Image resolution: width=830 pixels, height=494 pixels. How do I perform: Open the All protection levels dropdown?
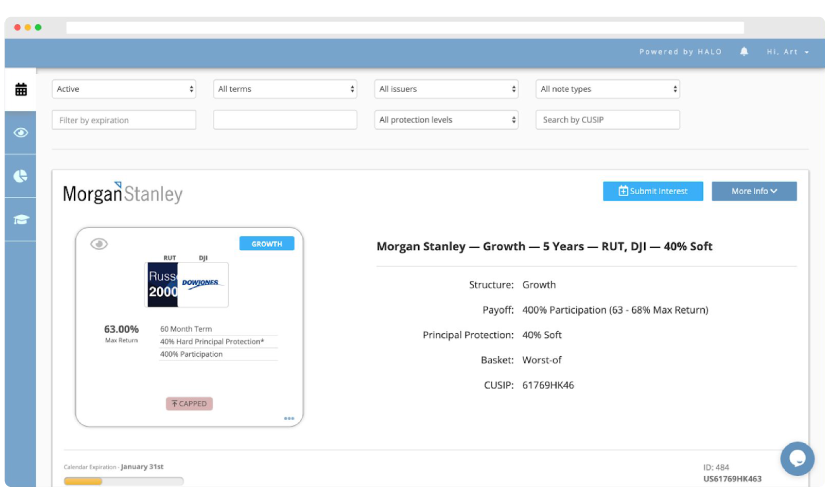pyautogui.click(x=446, y=120)
